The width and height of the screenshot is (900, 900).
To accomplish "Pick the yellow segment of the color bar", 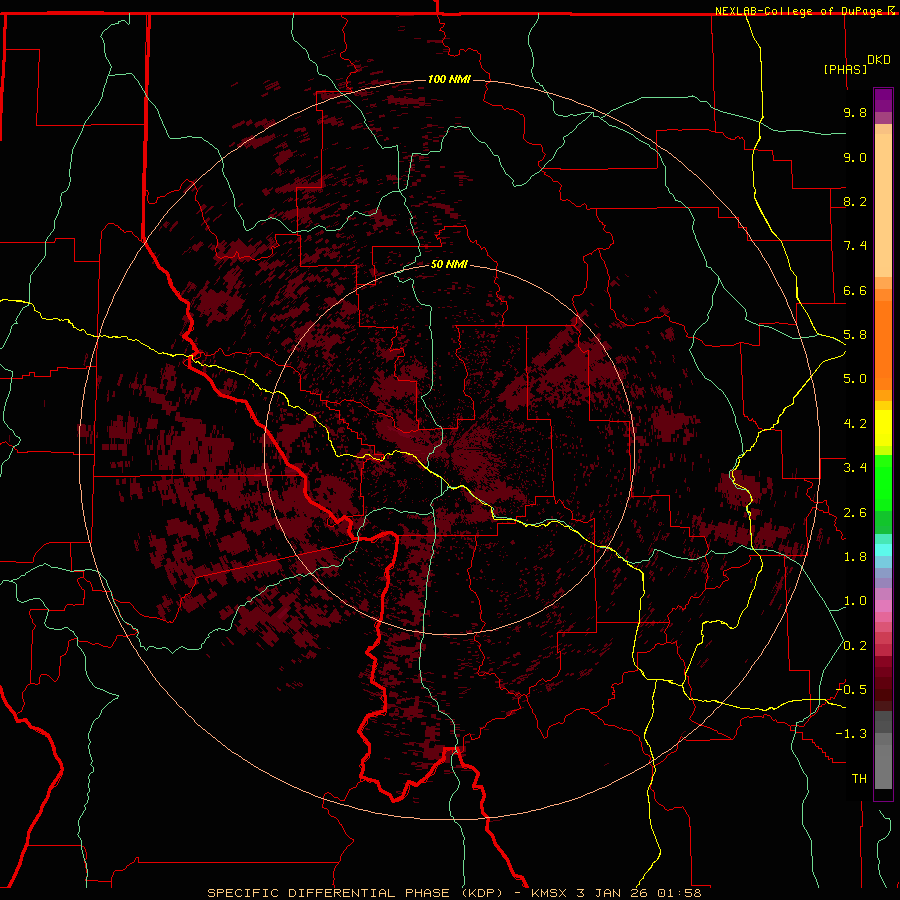I will (883, 428).
